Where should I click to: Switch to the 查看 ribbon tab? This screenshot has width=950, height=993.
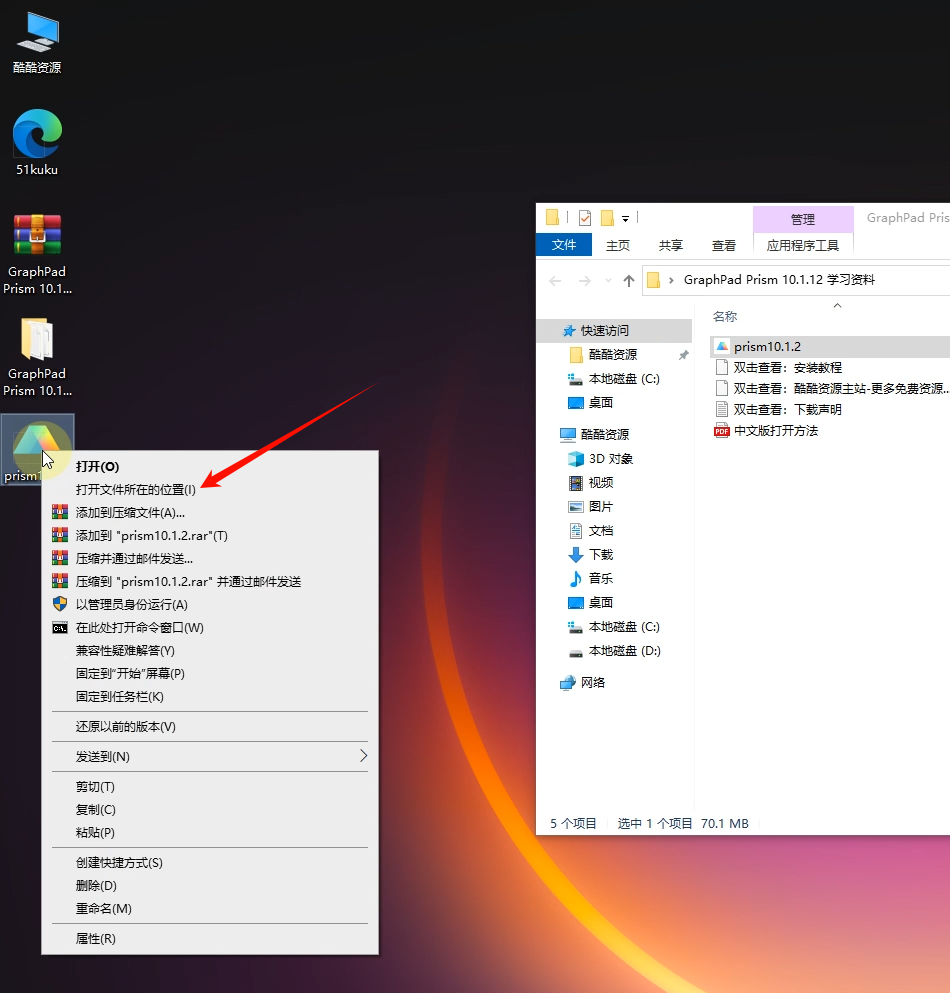pyautogui.click(x=723, y=246)
